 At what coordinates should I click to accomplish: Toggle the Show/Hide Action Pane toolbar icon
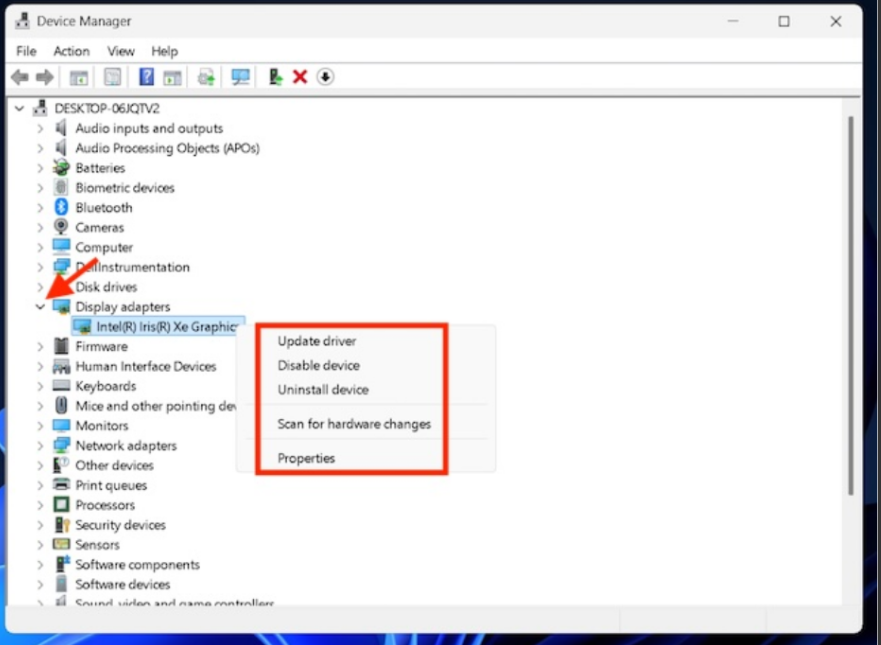point(172,78)
